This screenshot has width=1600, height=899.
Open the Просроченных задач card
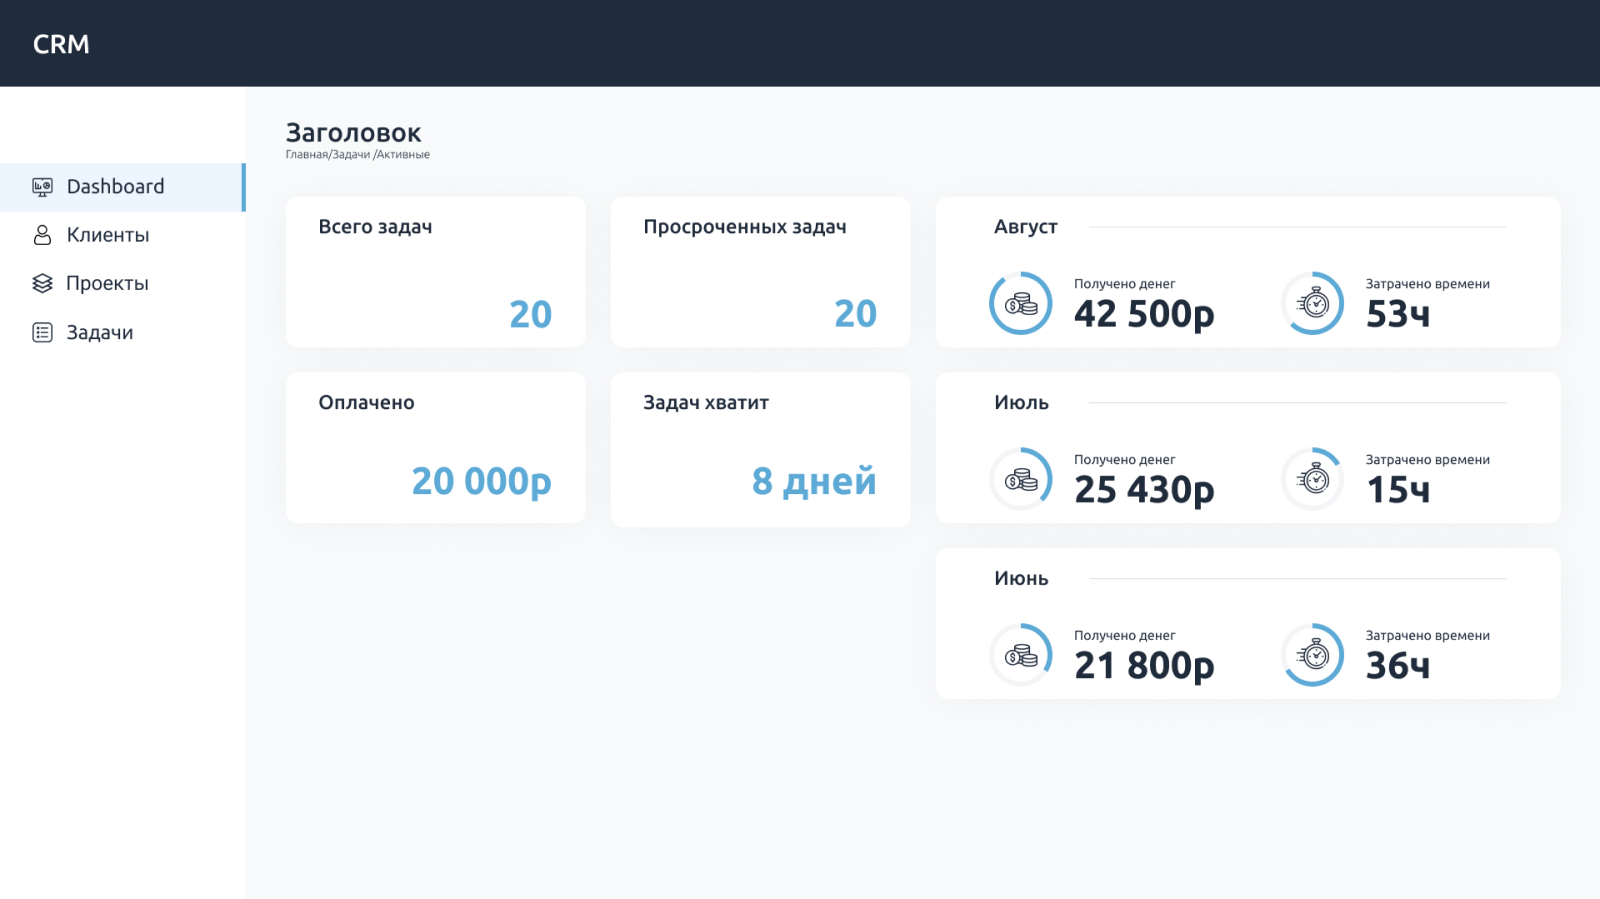coord(760,272)
